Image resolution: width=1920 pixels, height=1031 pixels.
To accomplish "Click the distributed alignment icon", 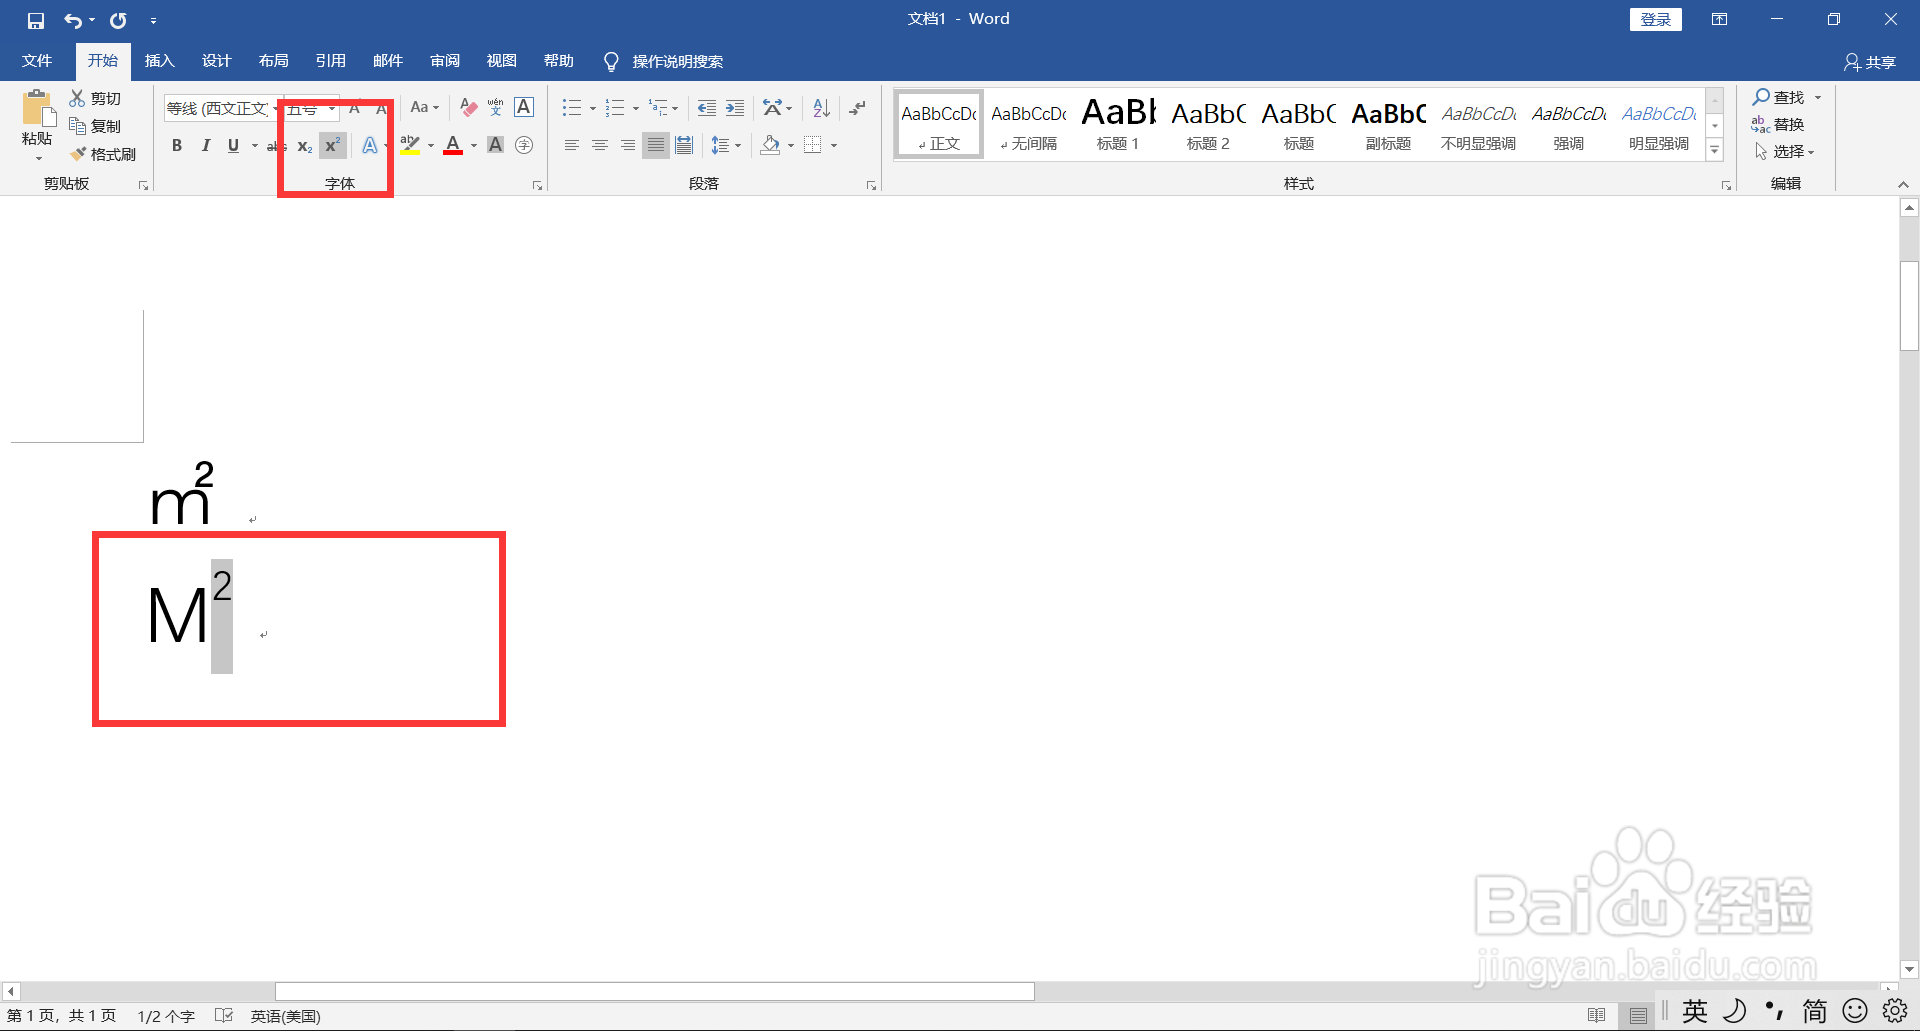I will [684, 145].
